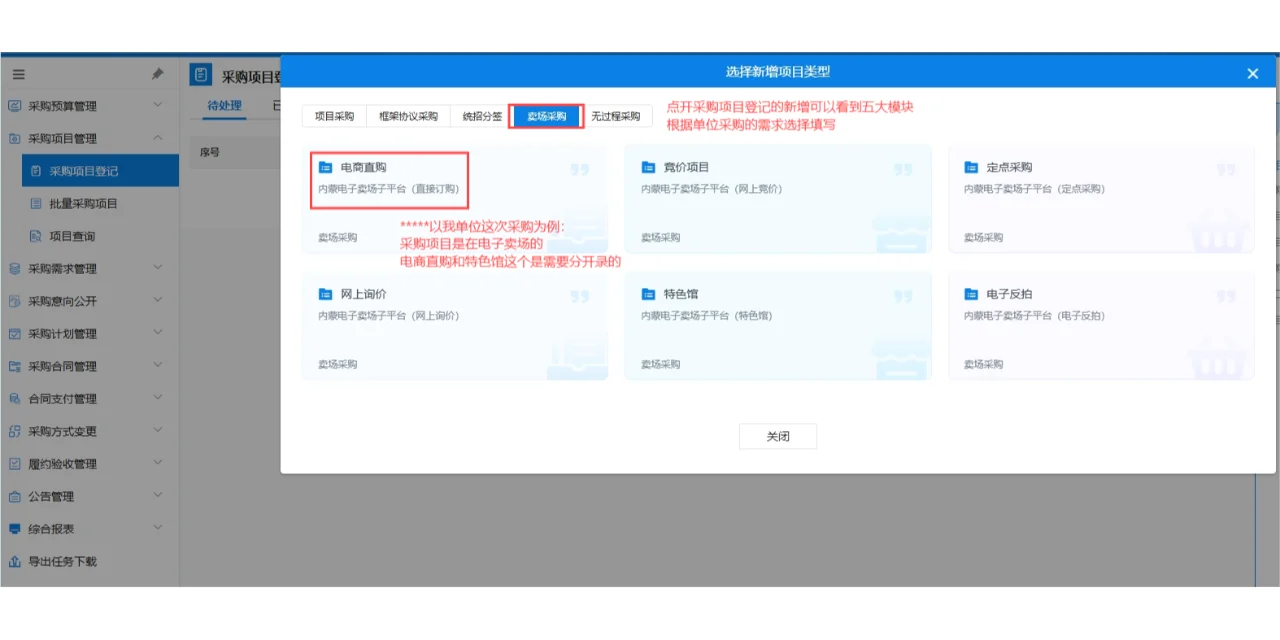This screenshot has width=1280, height=640.
Task: Select the 卖场采购 tab
Action: 546,116
